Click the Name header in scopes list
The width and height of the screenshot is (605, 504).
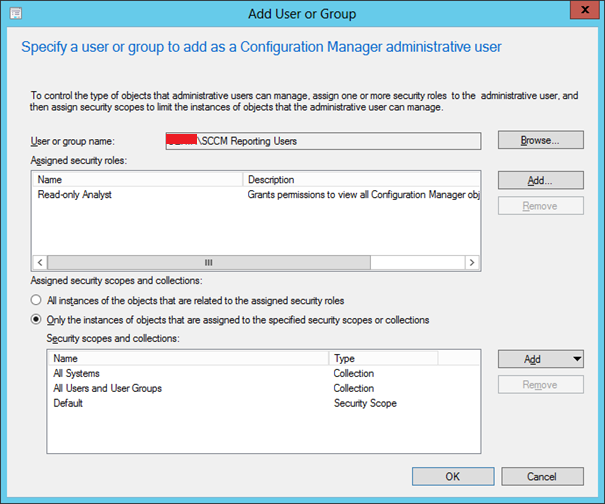(x=188, y=358)
